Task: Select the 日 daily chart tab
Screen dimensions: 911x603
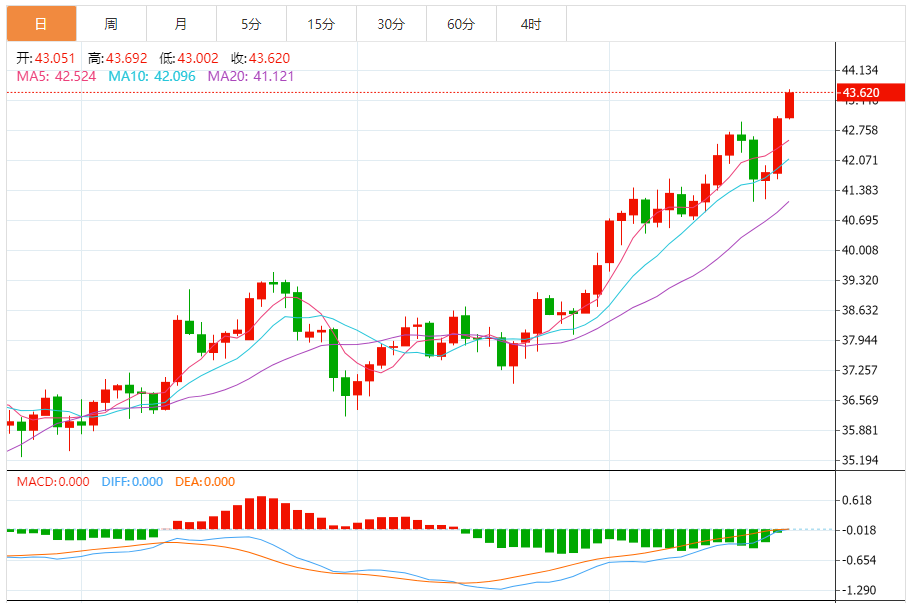Action: pos(40,24)
